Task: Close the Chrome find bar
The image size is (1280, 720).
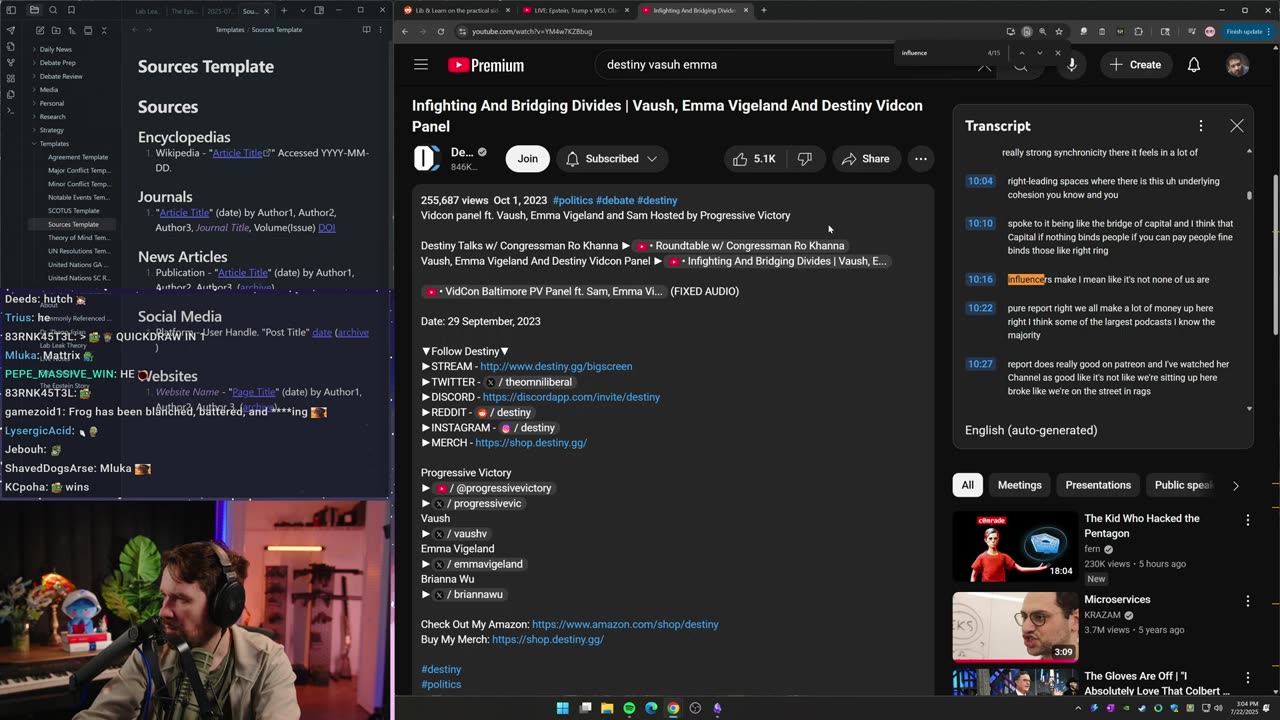Action: pos(1058,53)
